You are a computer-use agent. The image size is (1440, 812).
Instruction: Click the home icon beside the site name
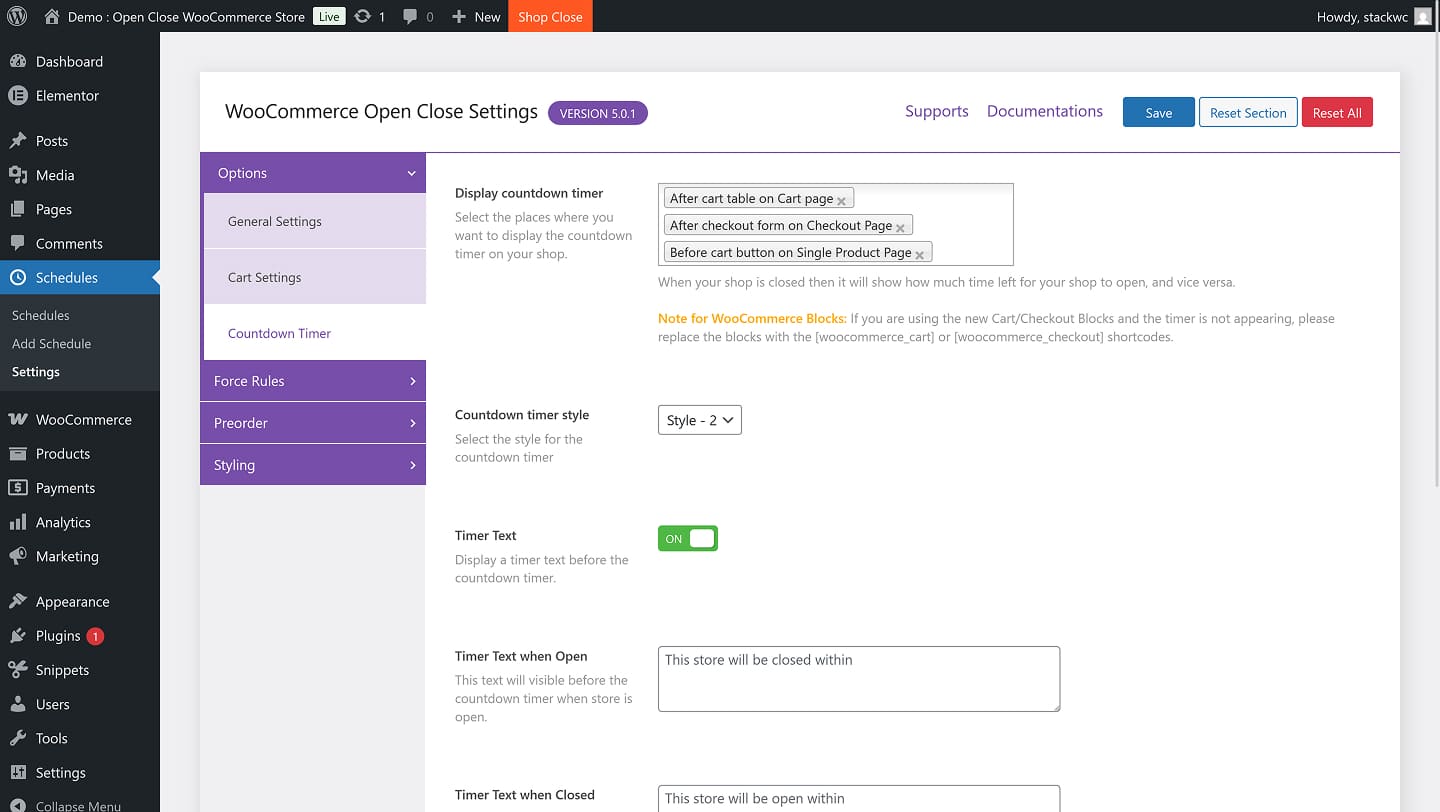click(x=52, y=16)
